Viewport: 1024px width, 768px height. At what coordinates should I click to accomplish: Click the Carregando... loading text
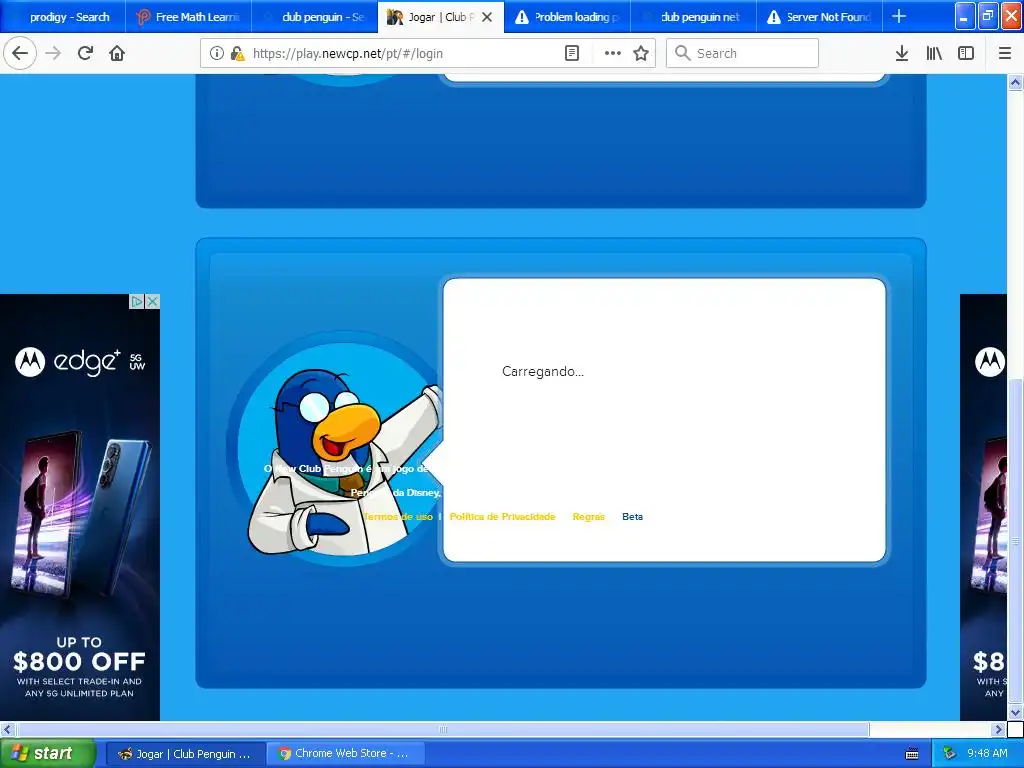[x=543, y=372]
